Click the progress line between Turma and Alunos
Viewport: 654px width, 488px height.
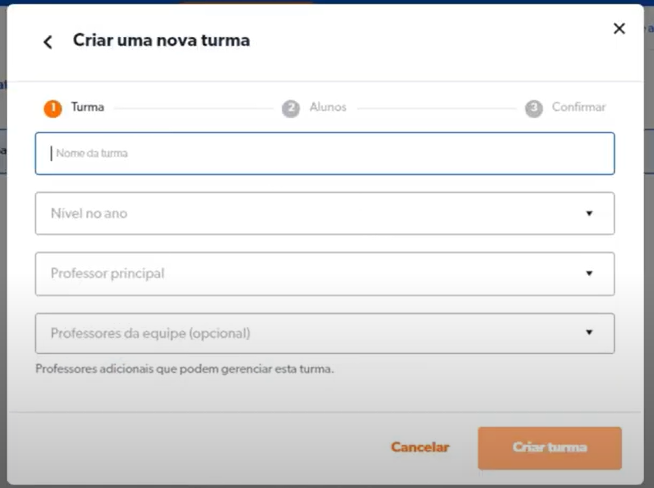pos(192,108)
